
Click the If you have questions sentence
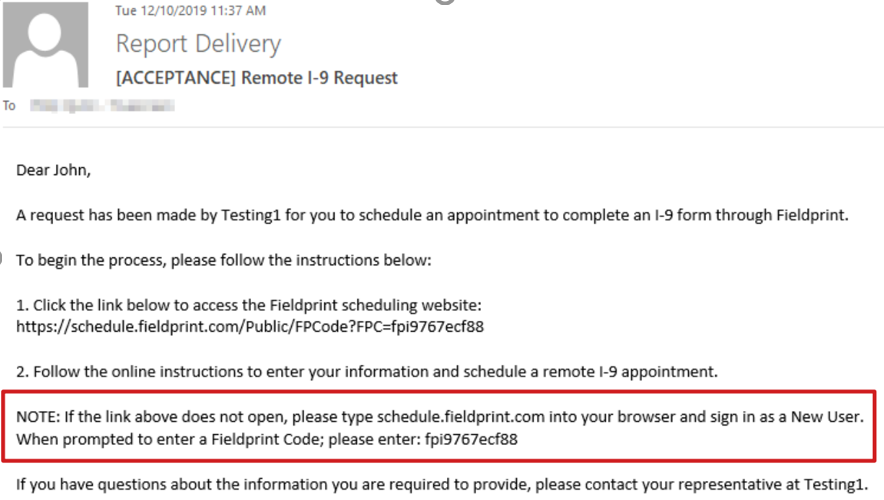coord(441,485)
